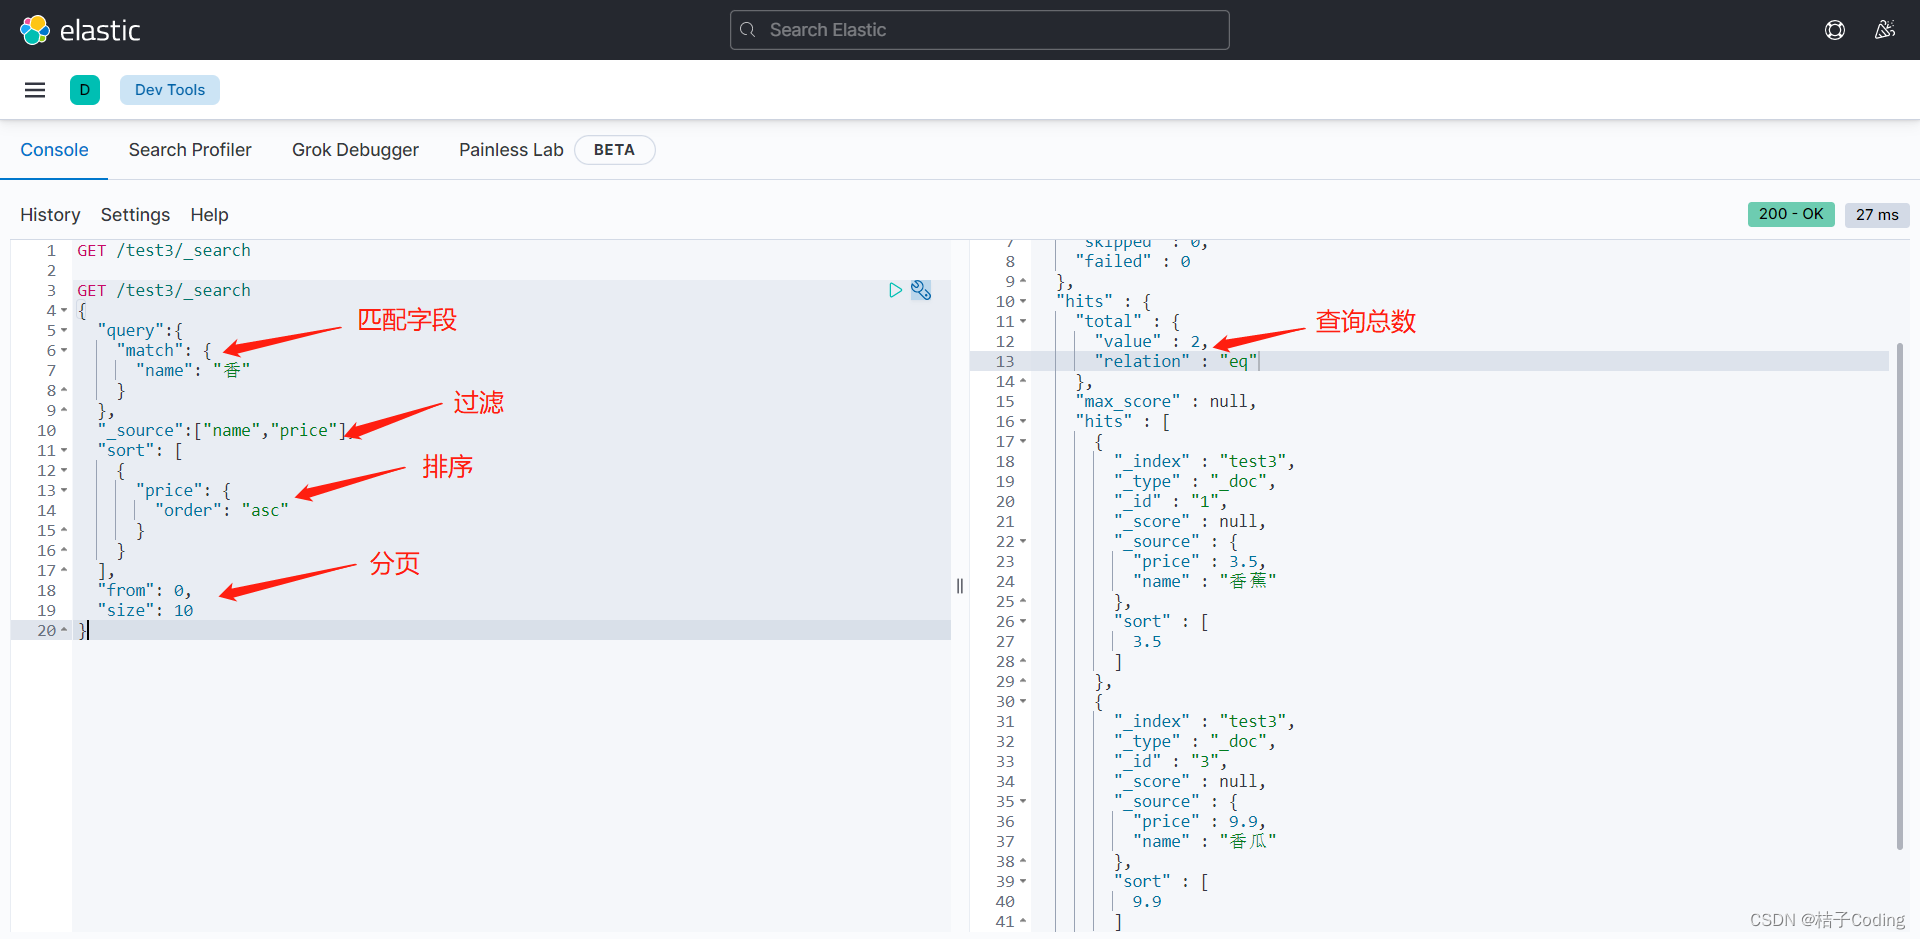The image size is (1920, 939).
Task: Collapse the request body at line 4
Action: click(x=64, y=311)
